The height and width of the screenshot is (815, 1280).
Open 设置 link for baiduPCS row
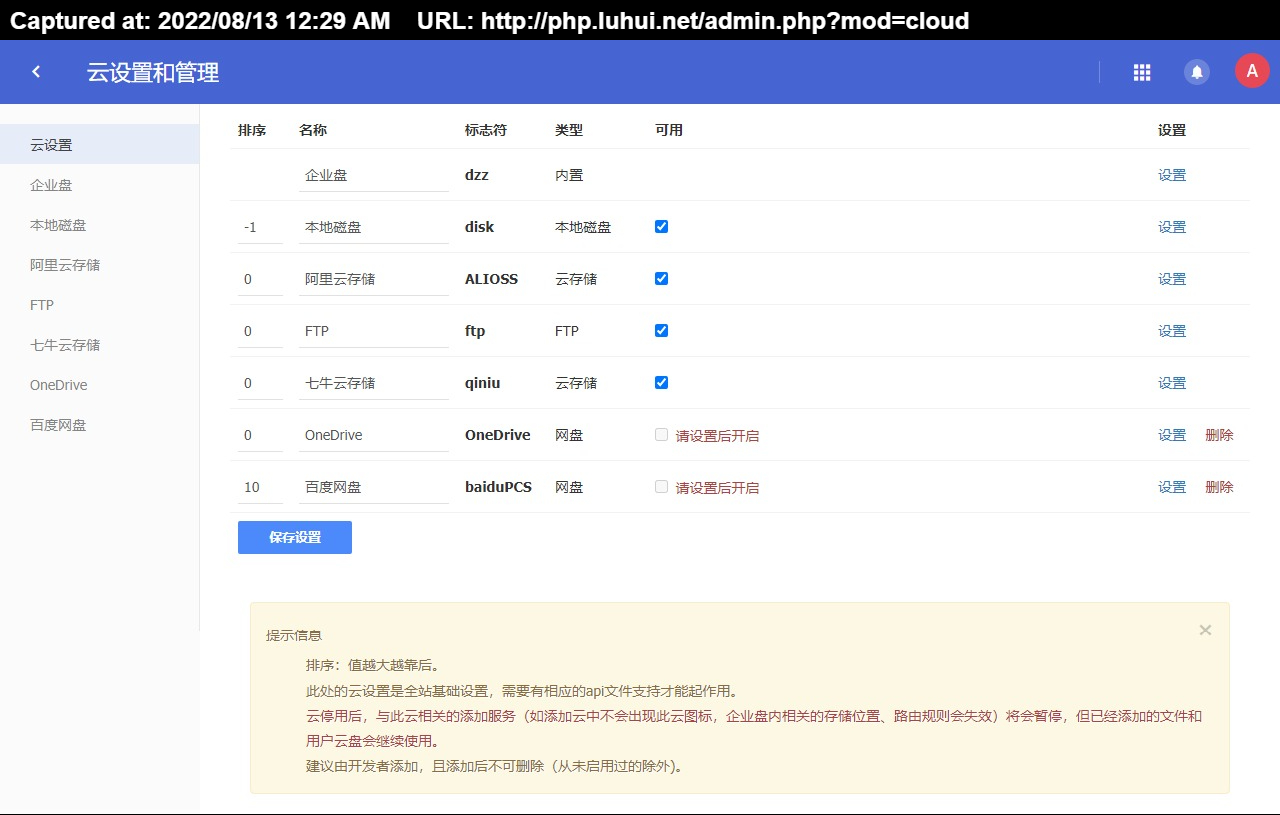(1172, 487)
